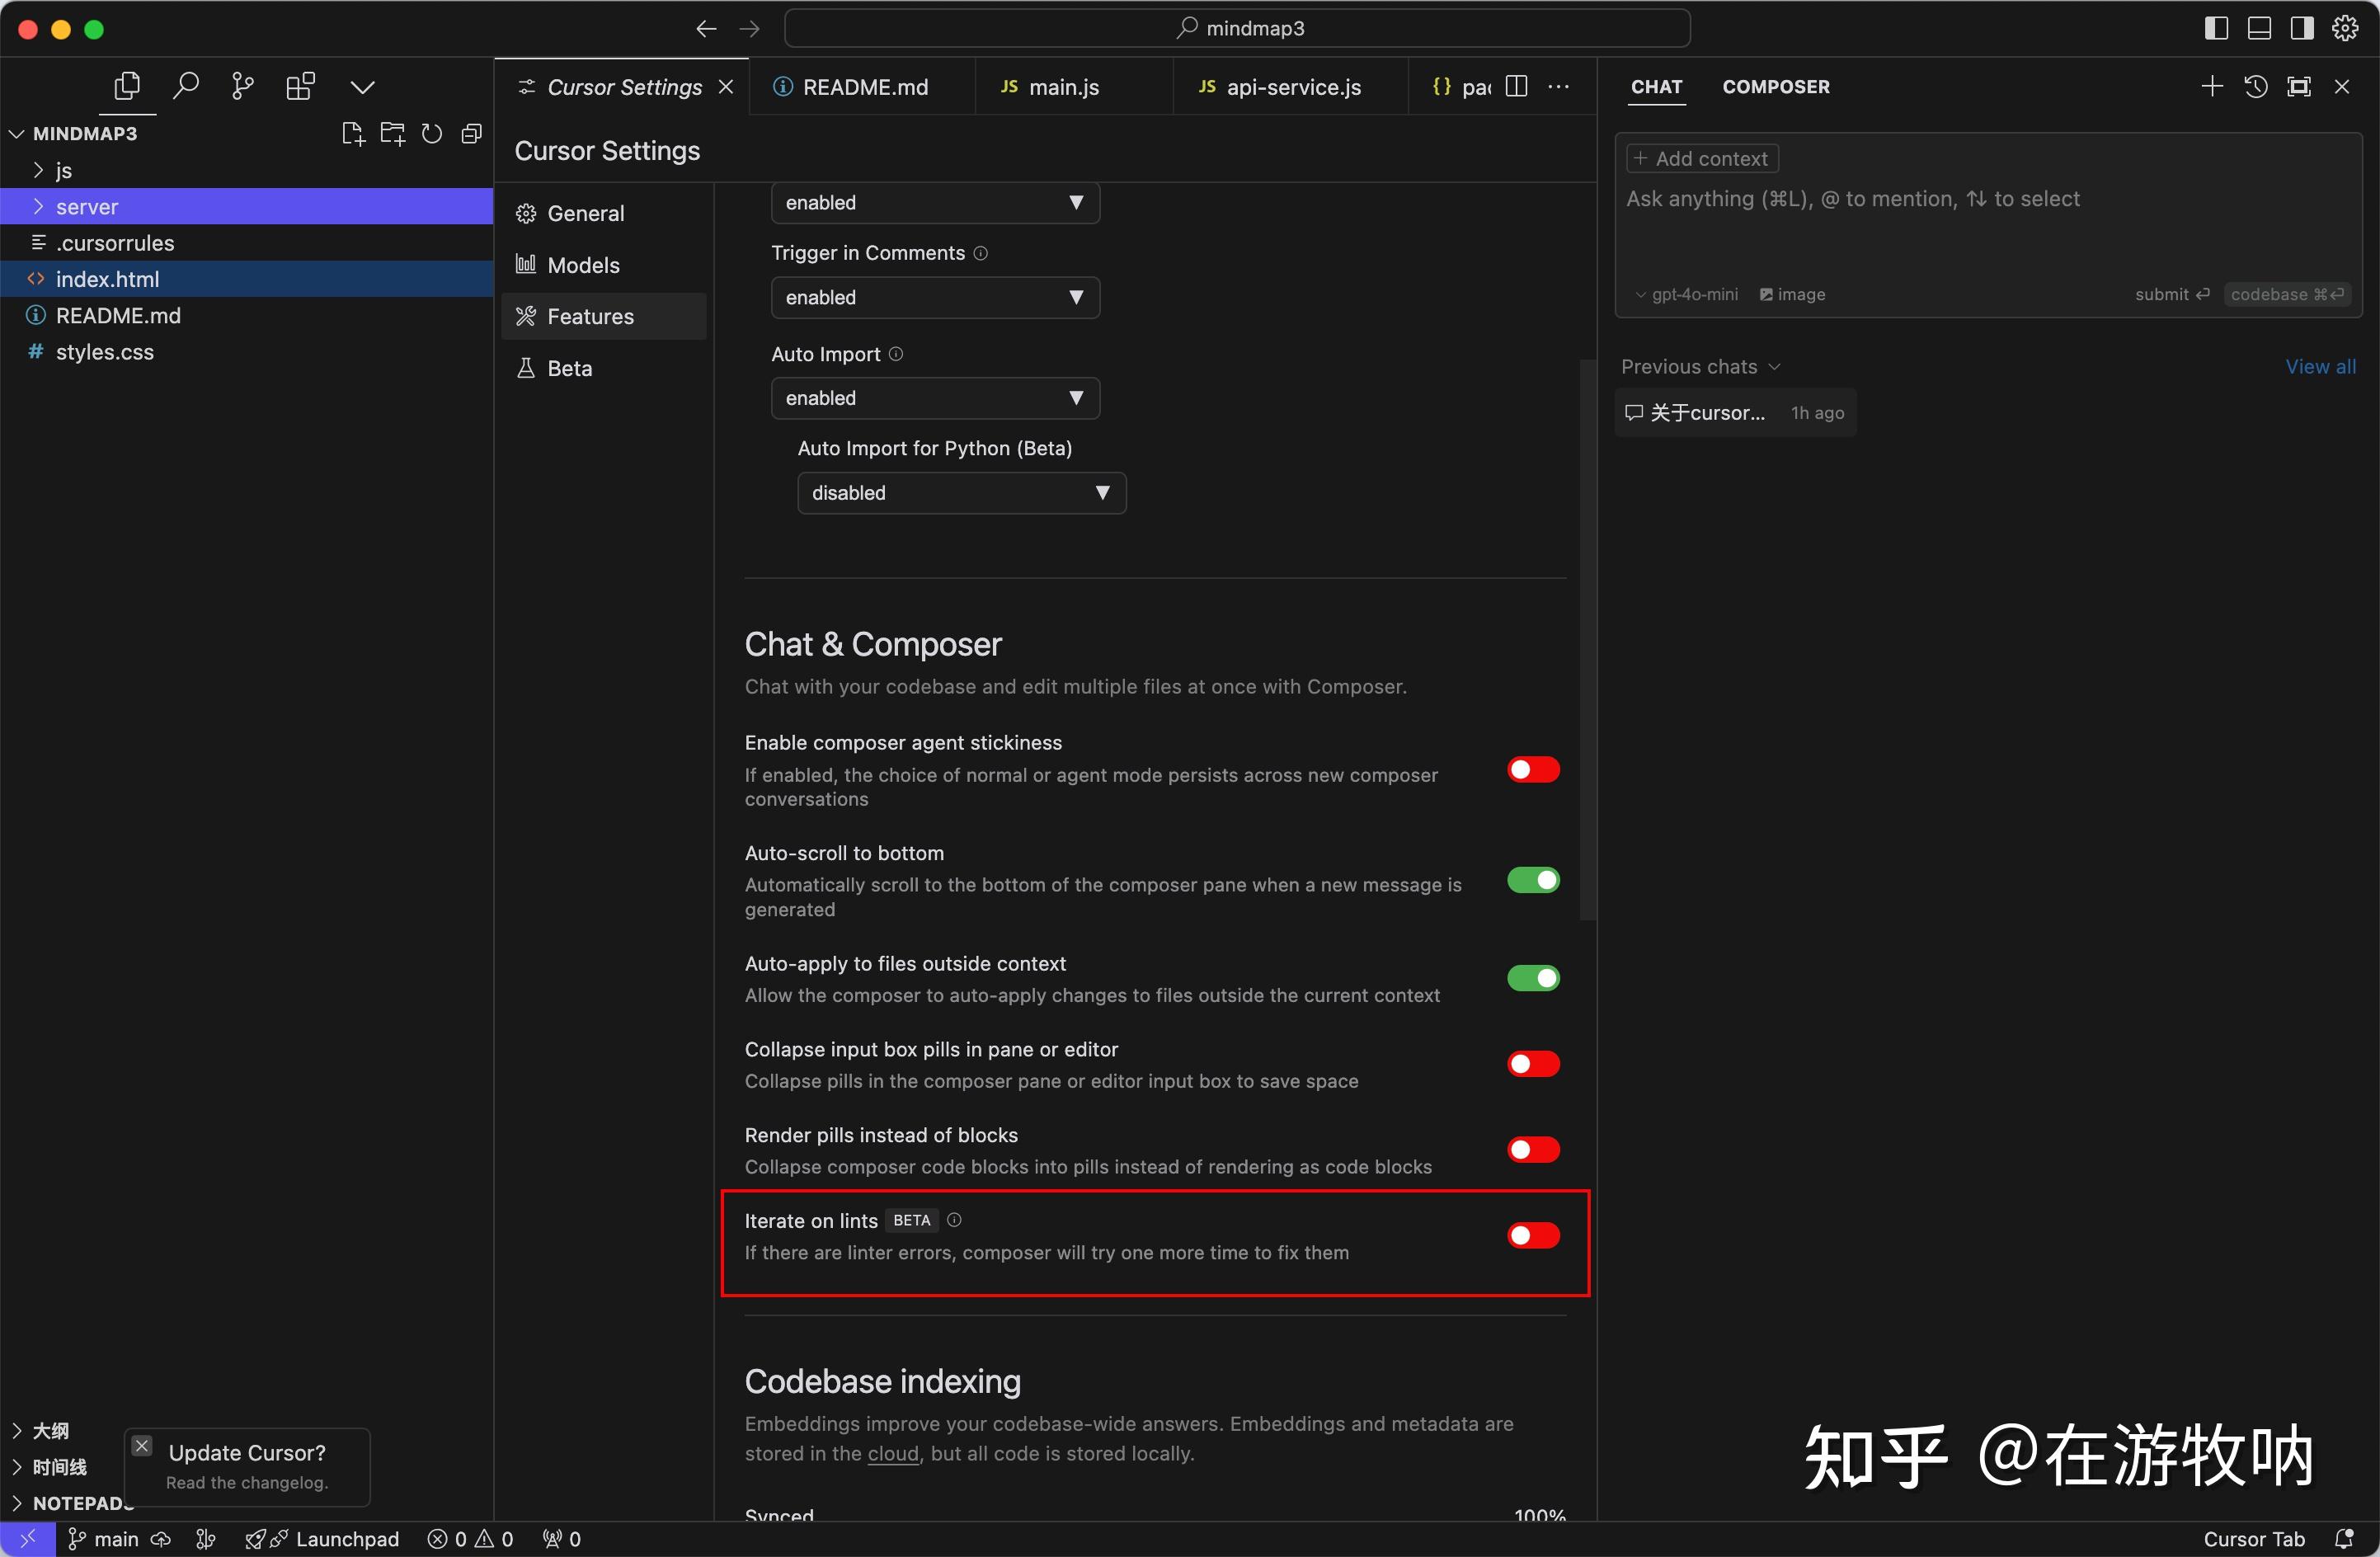Click the View all chats link
Screen dimensions: 2380x1557
2320,367
